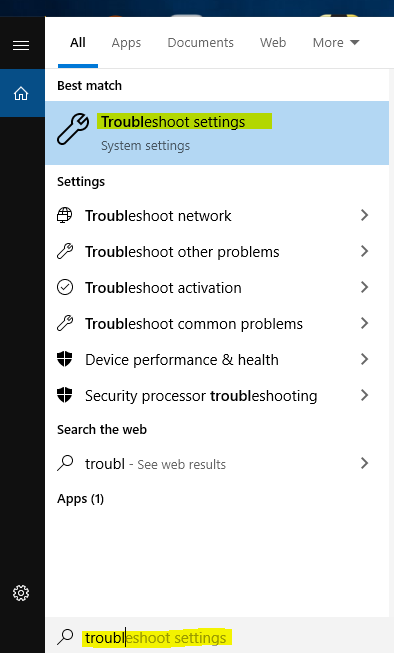Expand arrow for Troubleshoot other problems
The height and width of the screenshot is (653, 394).
point(364,251)
